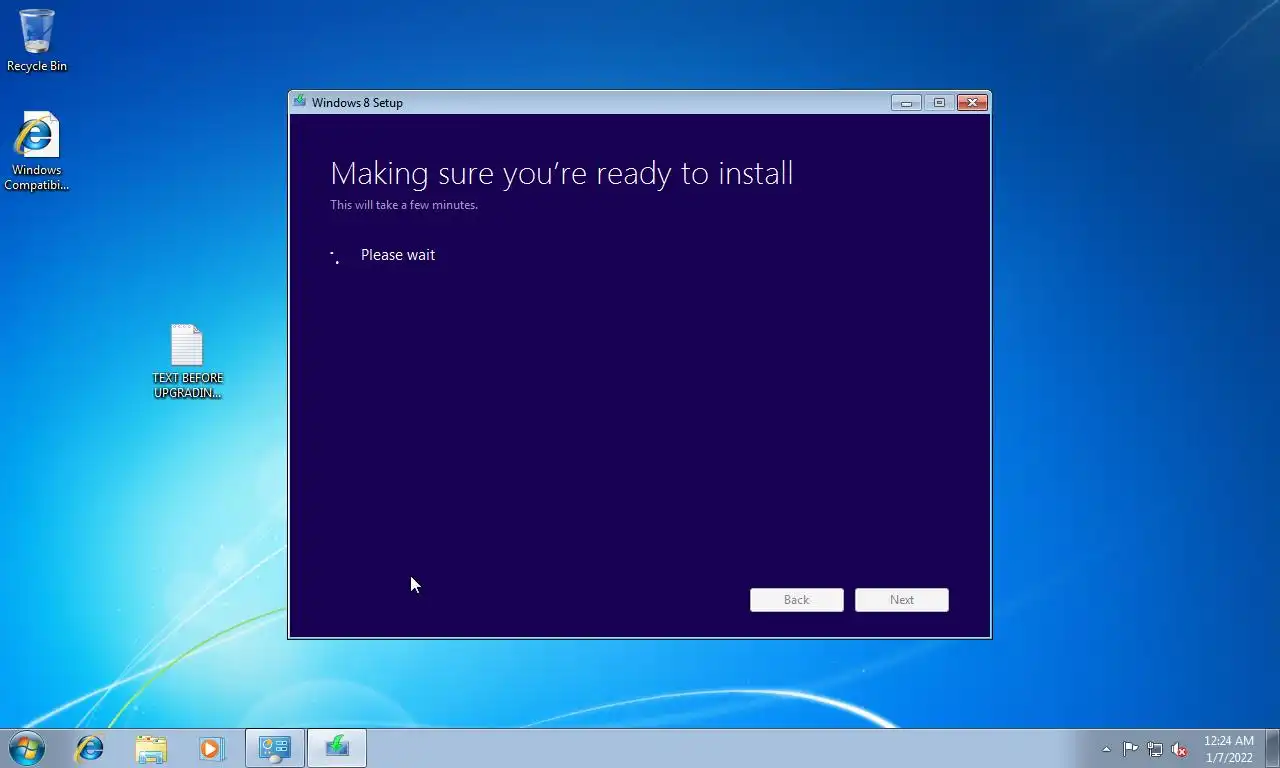
Task: Switch to Windows 8 Setup taskbar button
Action: pyautogui.click(x=337, y=748)
